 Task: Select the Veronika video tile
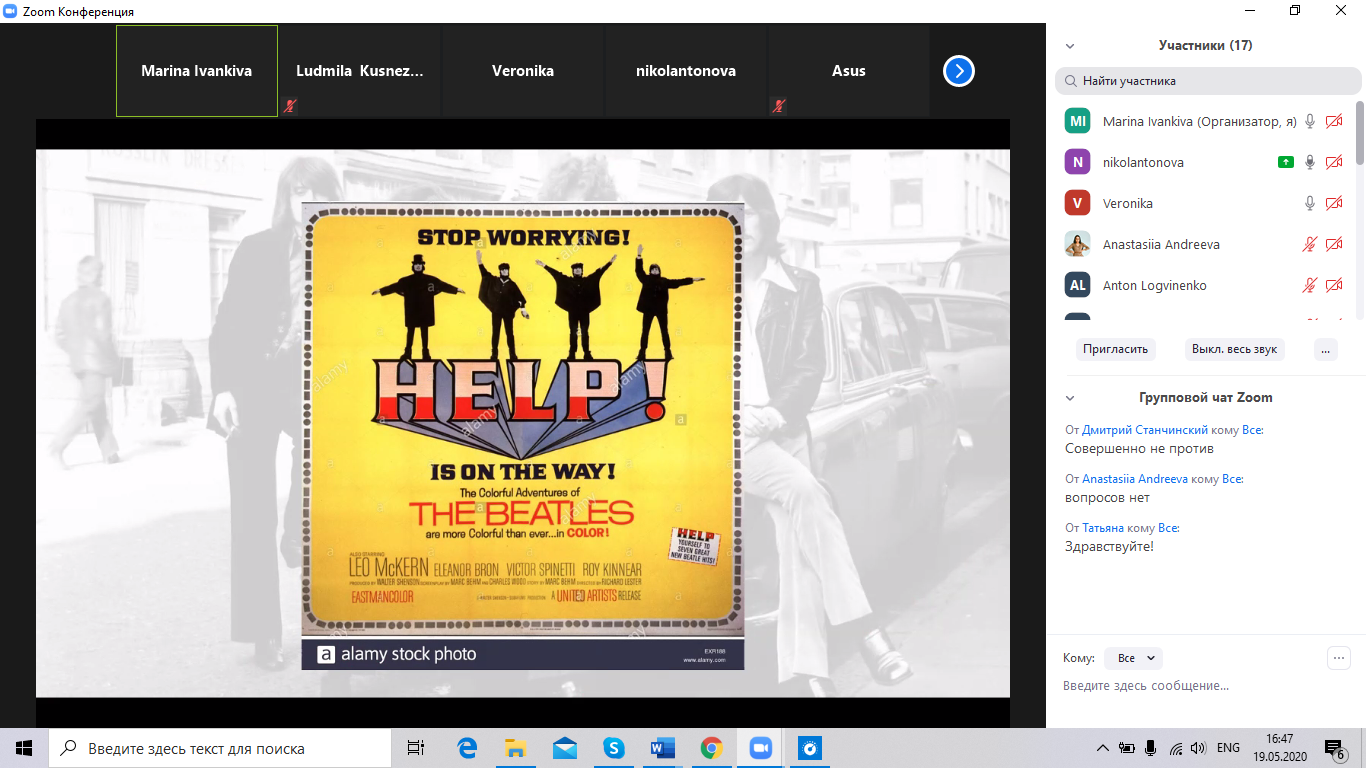(x=523, y=71)
